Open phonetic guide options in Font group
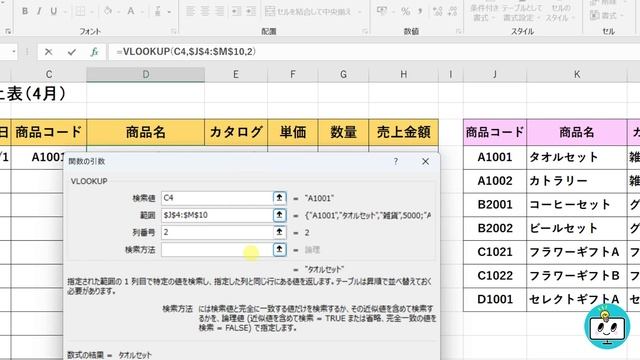Viewport: 640px width, 360px height. coord(158,11)
